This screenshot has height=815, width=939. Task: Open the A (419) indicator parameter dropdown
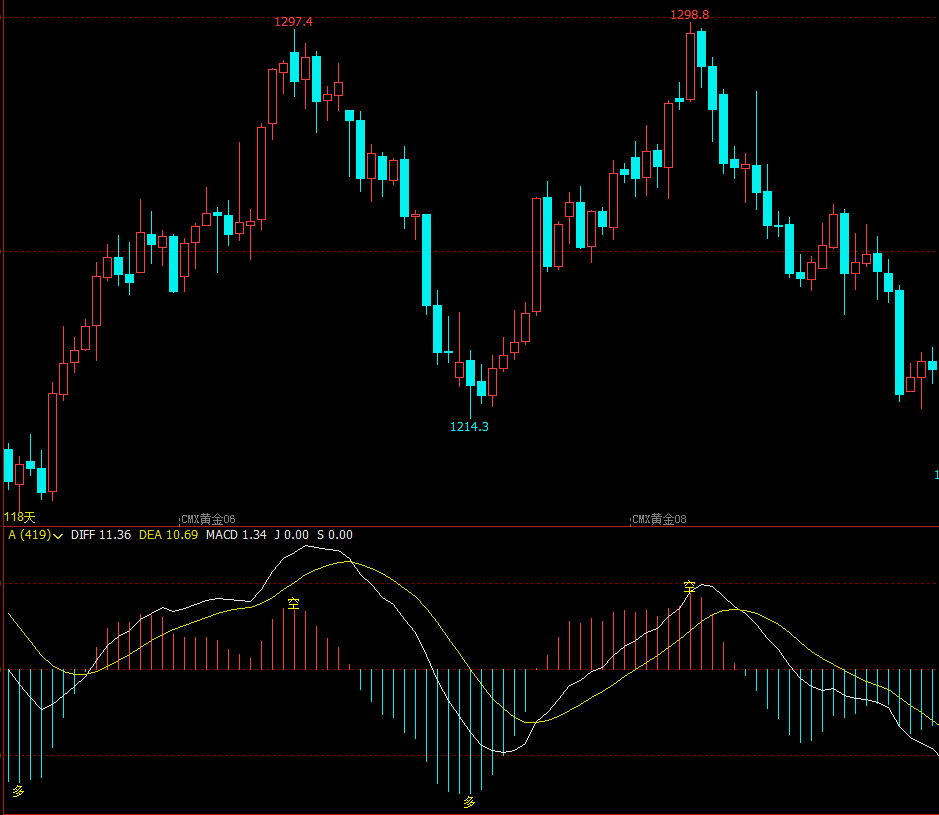(x=35, y=535)
